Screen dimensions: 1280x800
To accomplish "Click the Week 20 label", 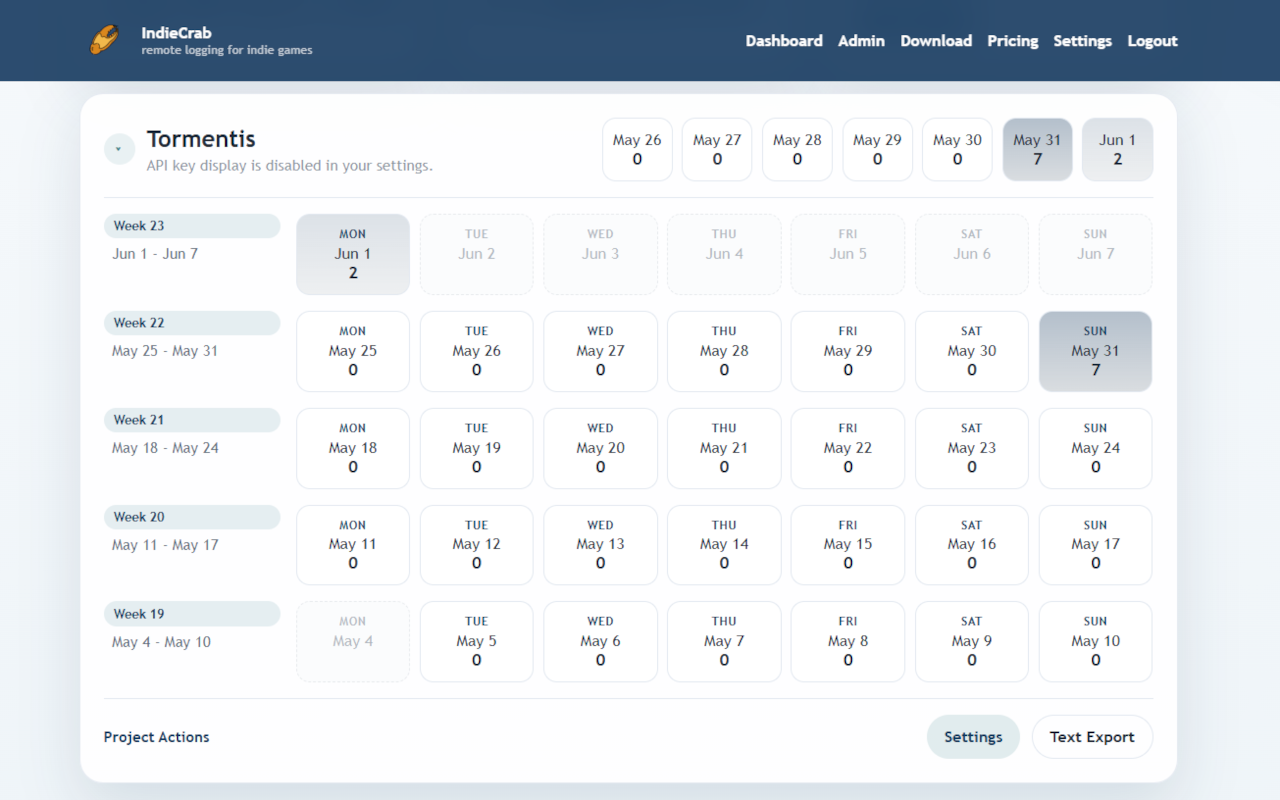I will [192, 517].
